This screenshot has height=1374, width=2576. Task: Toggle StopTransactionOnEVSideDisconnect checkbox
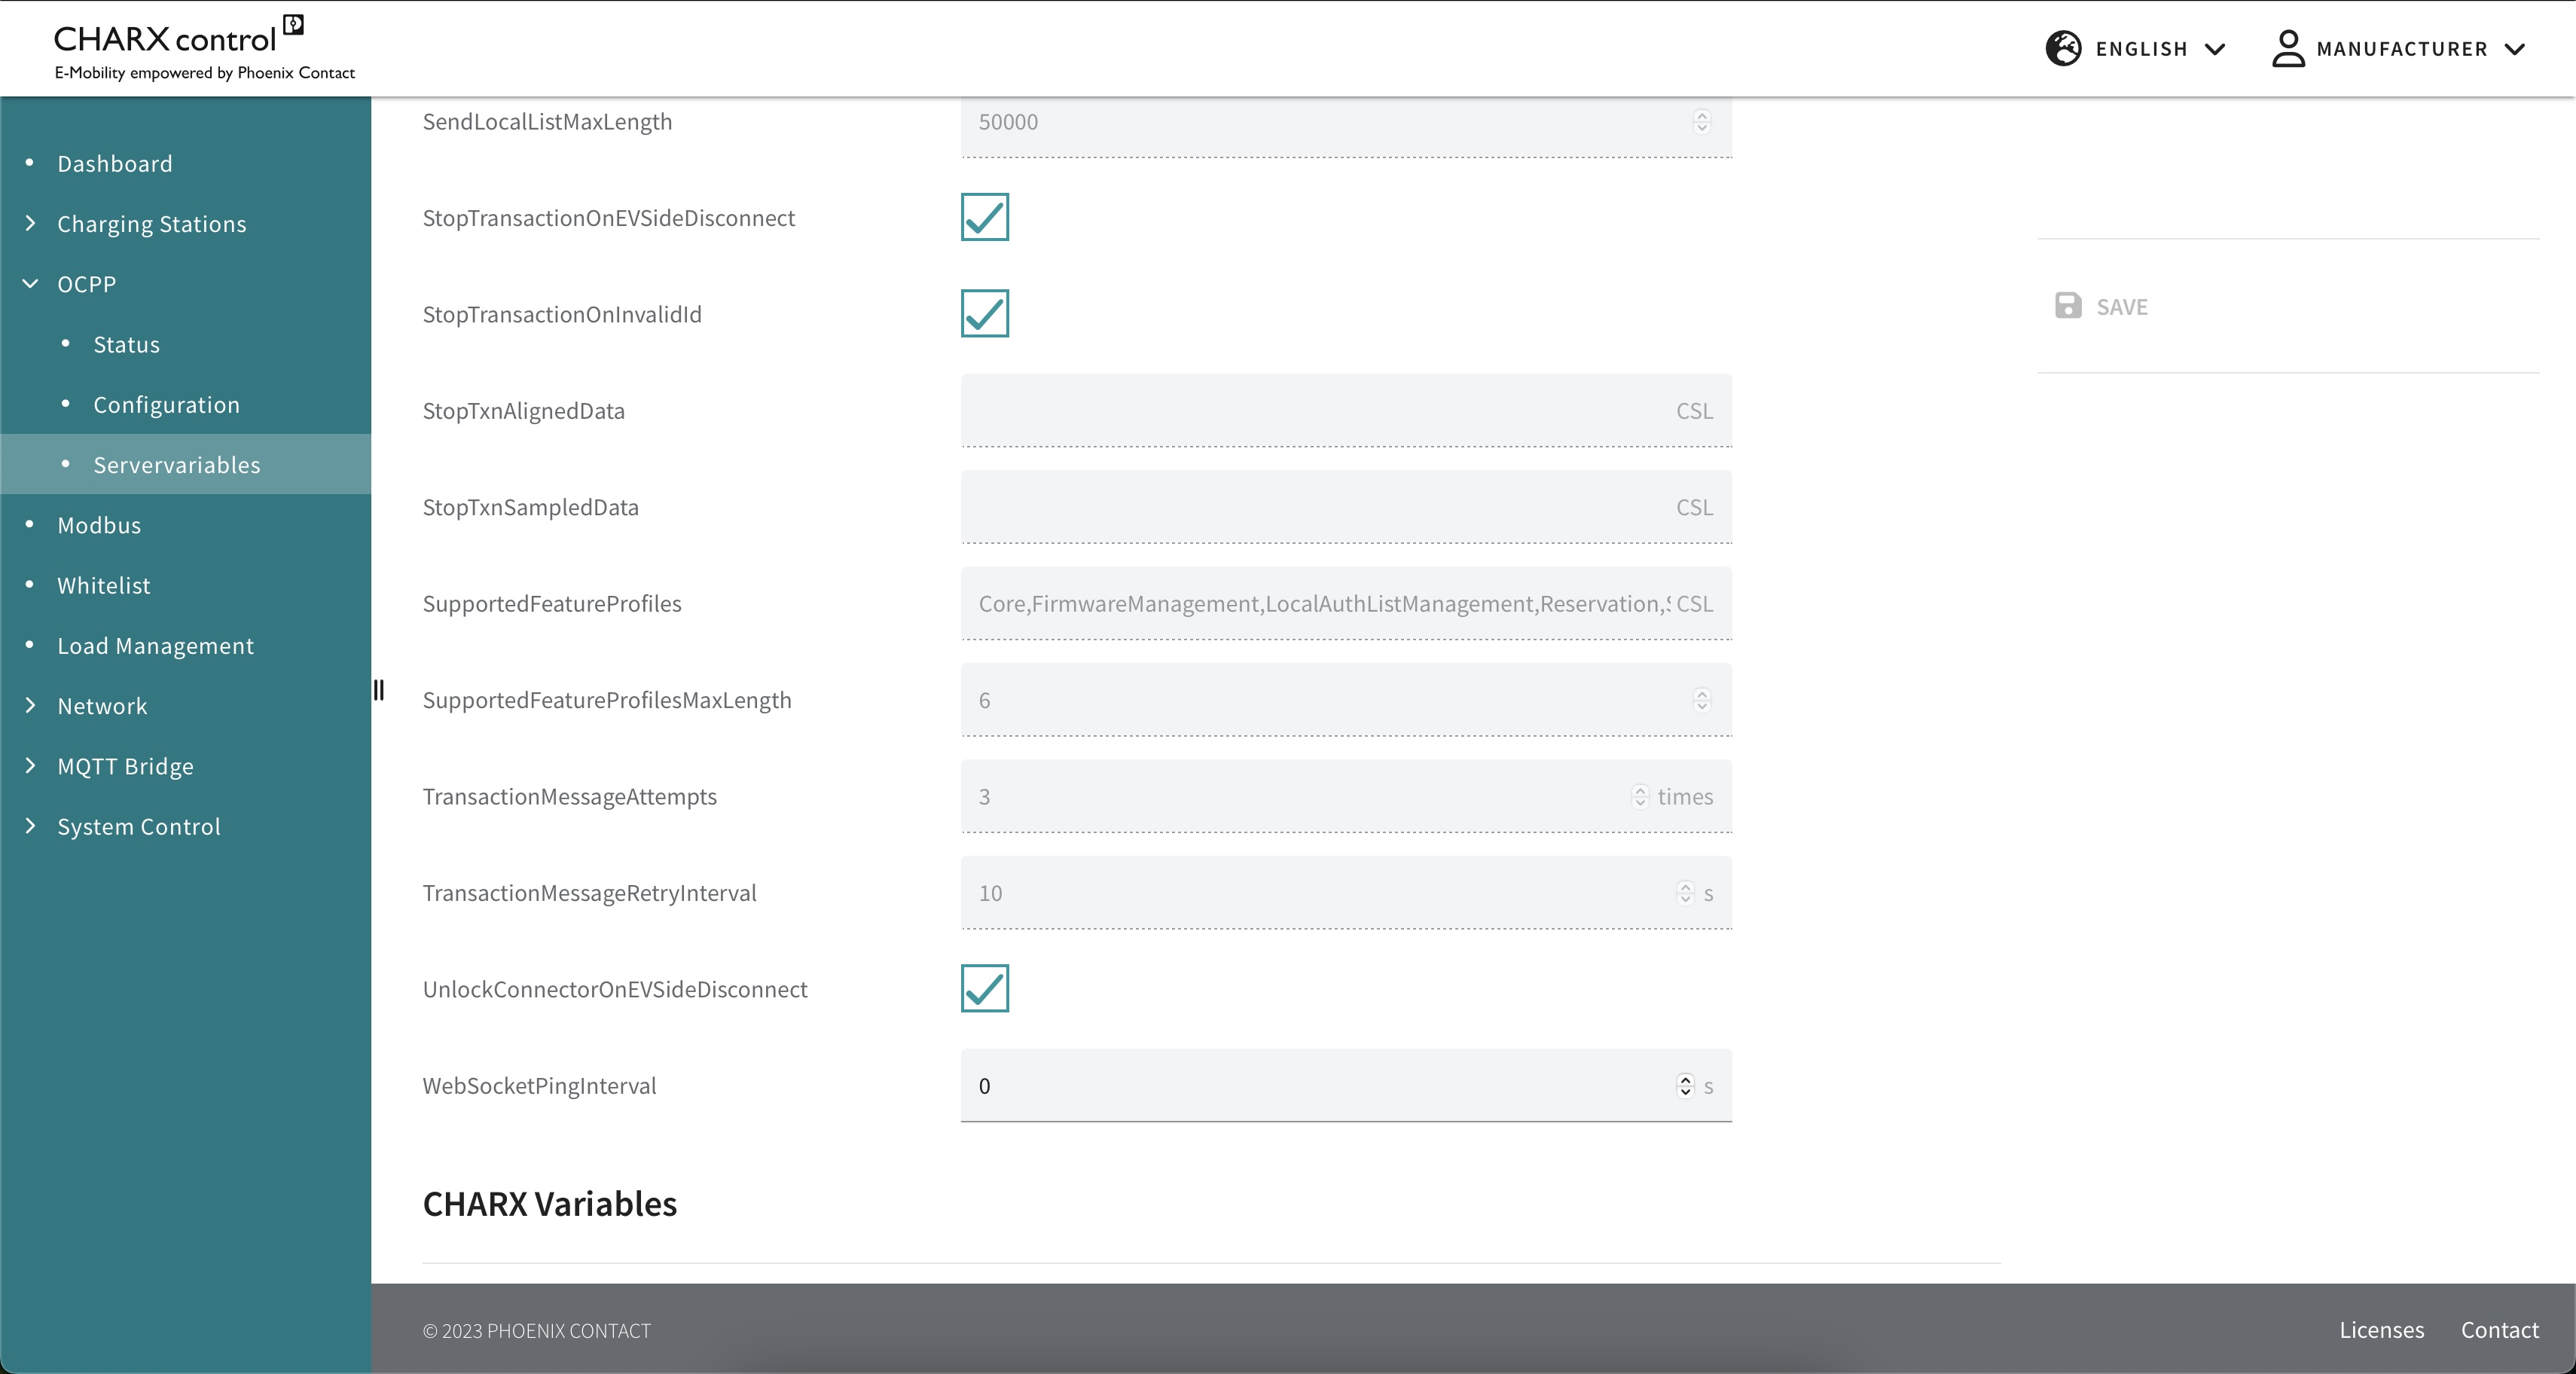pyautogui.click(x=985, y=217)
